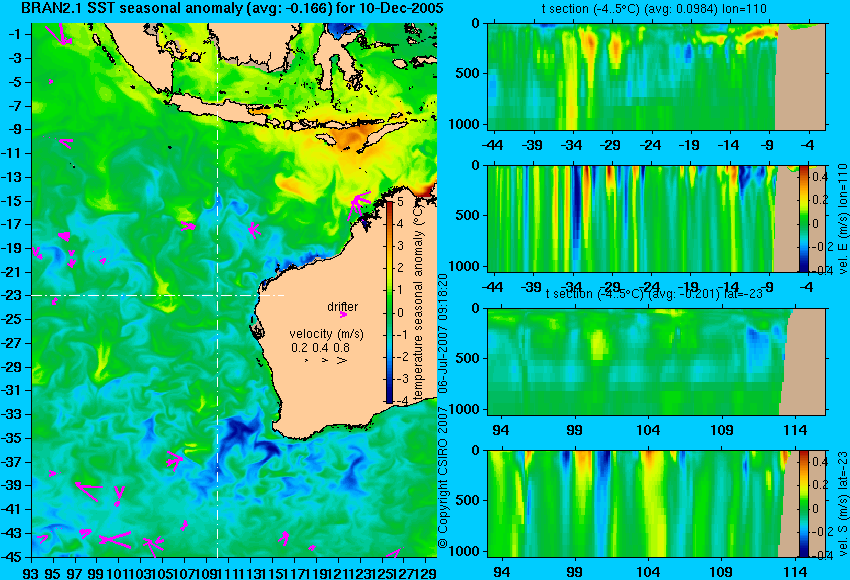Click the white dashed lon=110 section line

217,290
